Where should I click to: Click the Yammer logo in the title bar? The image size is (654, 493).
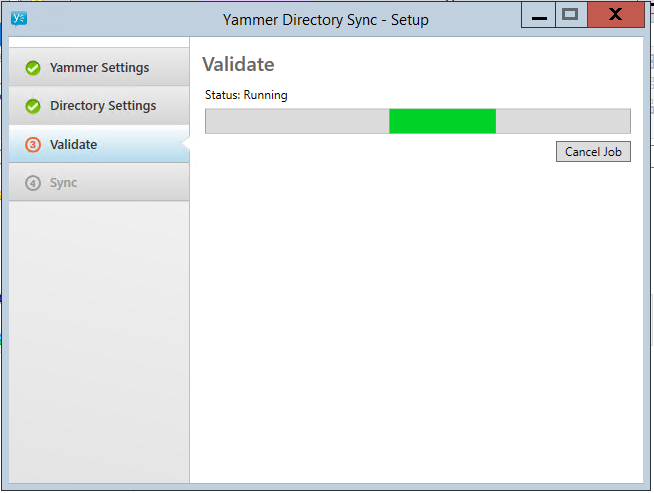pyautogui.click(x=19, y=17)
